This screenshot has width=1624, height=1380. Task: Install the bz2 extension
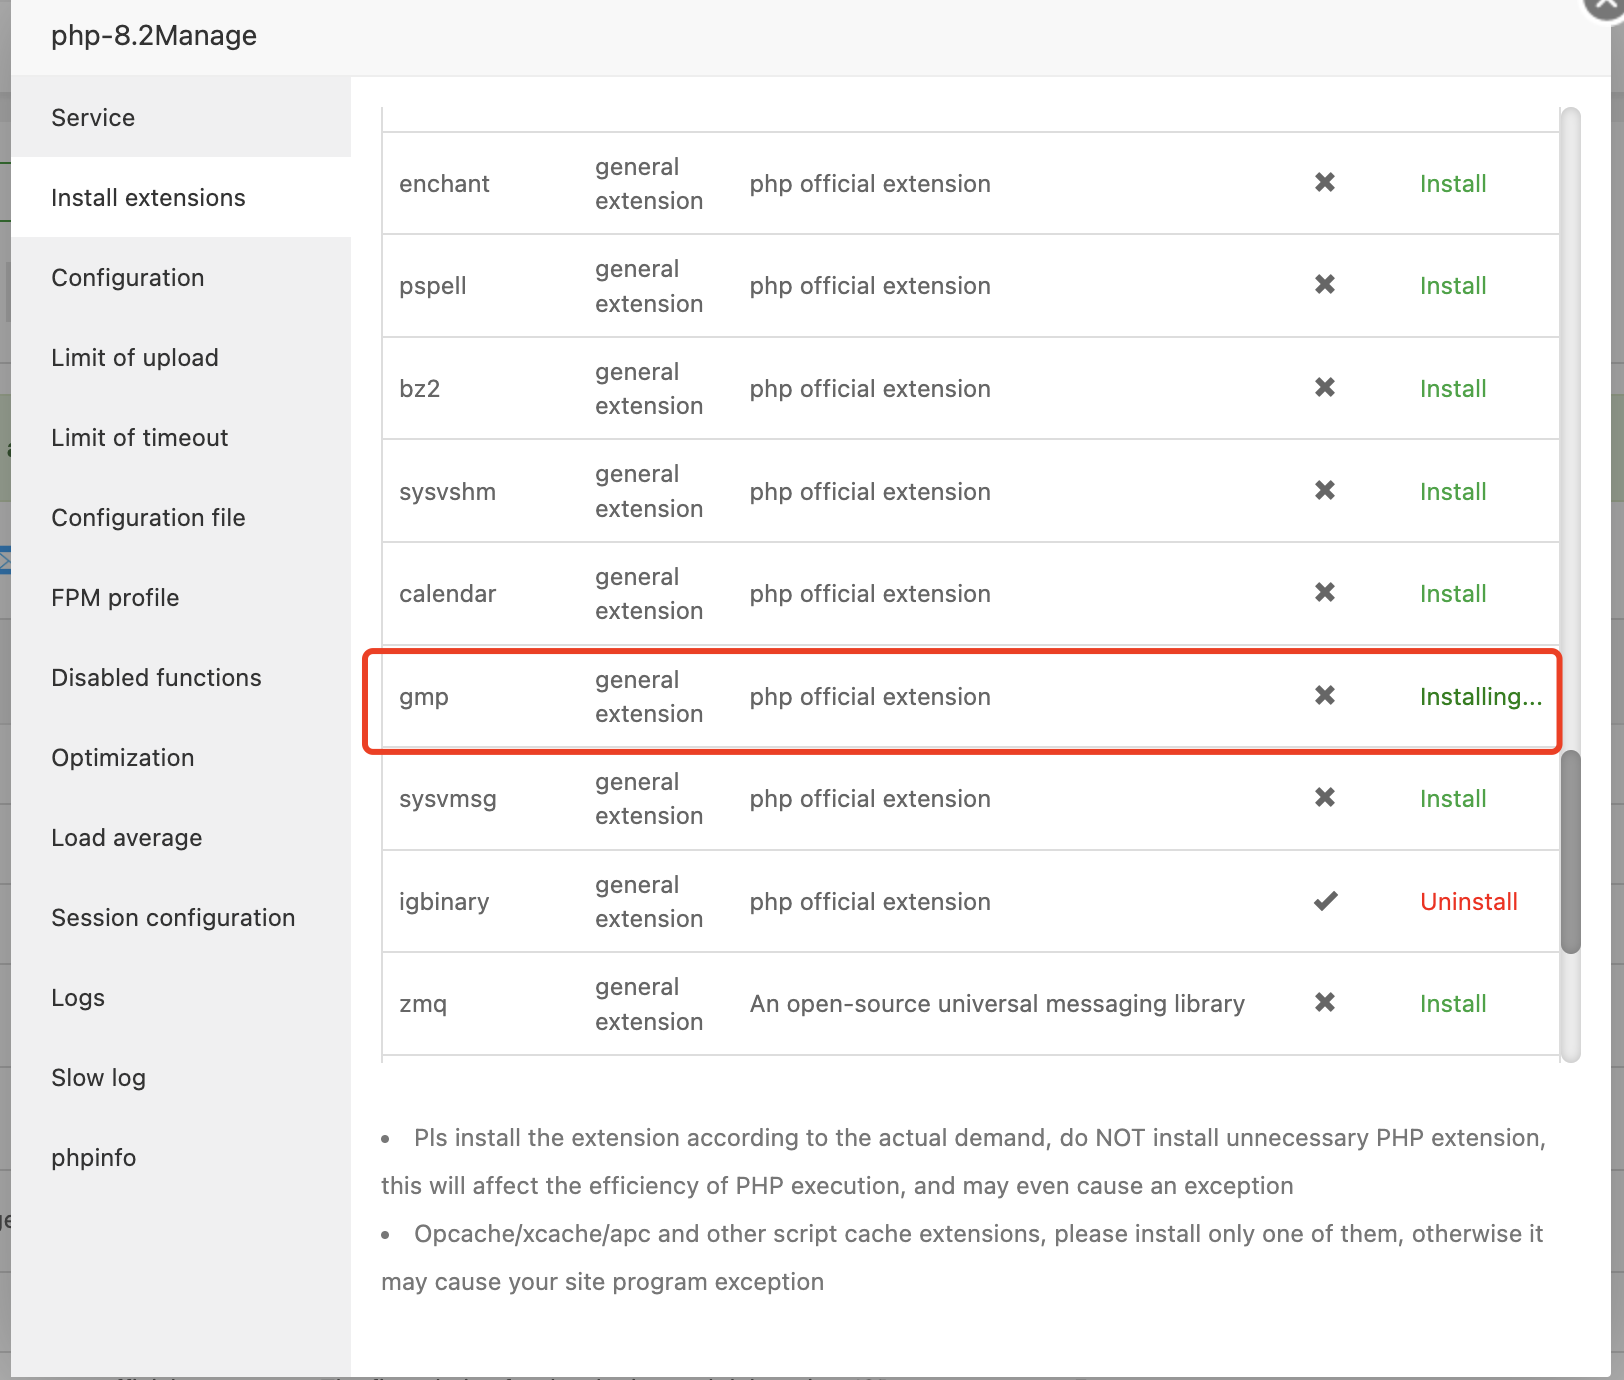coord(1453,389)
